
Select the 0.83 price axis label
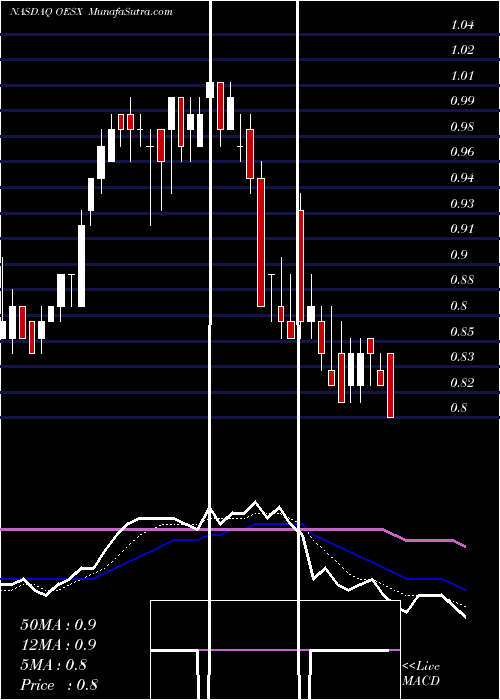tap(462, 357)
